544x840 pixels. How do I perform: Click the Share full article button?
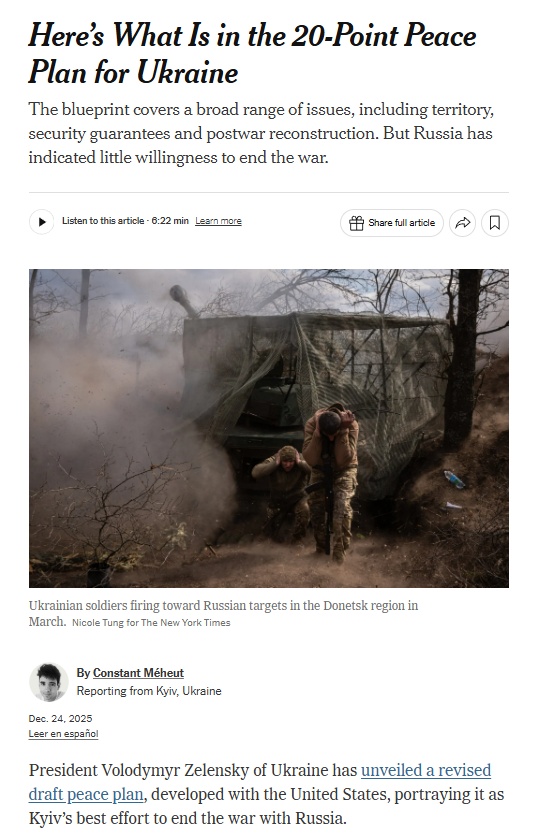pos(392,223)
